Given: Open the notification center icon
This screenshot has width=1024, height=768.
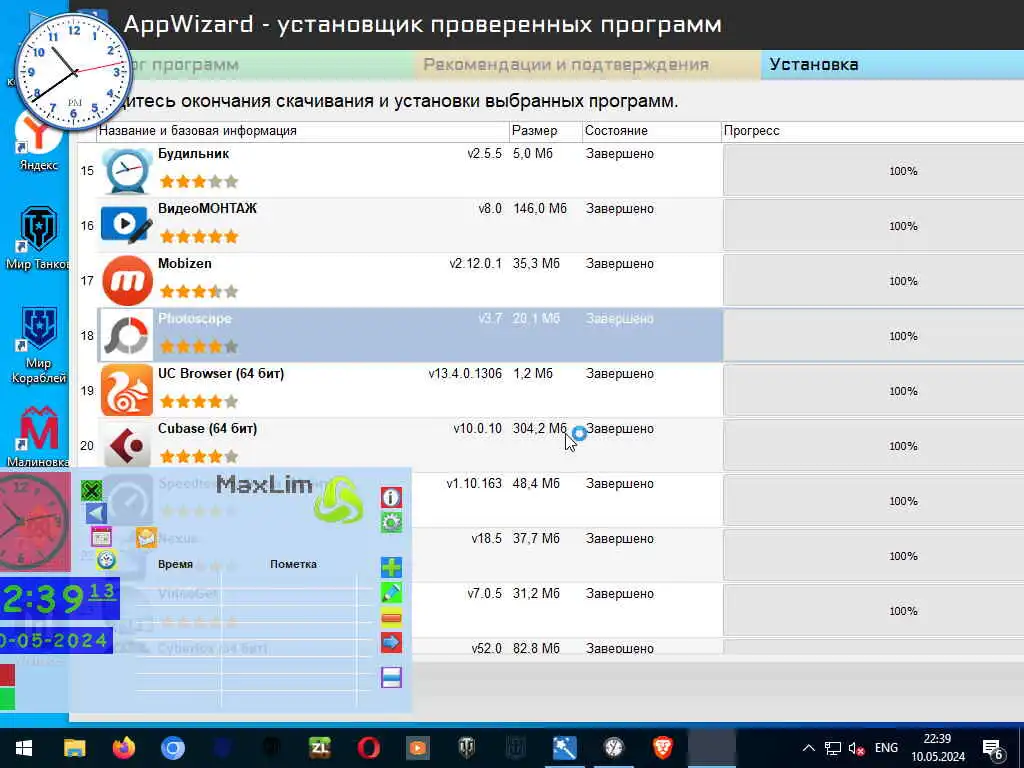Looking at the screenshot, I should [x=993, y=749].
